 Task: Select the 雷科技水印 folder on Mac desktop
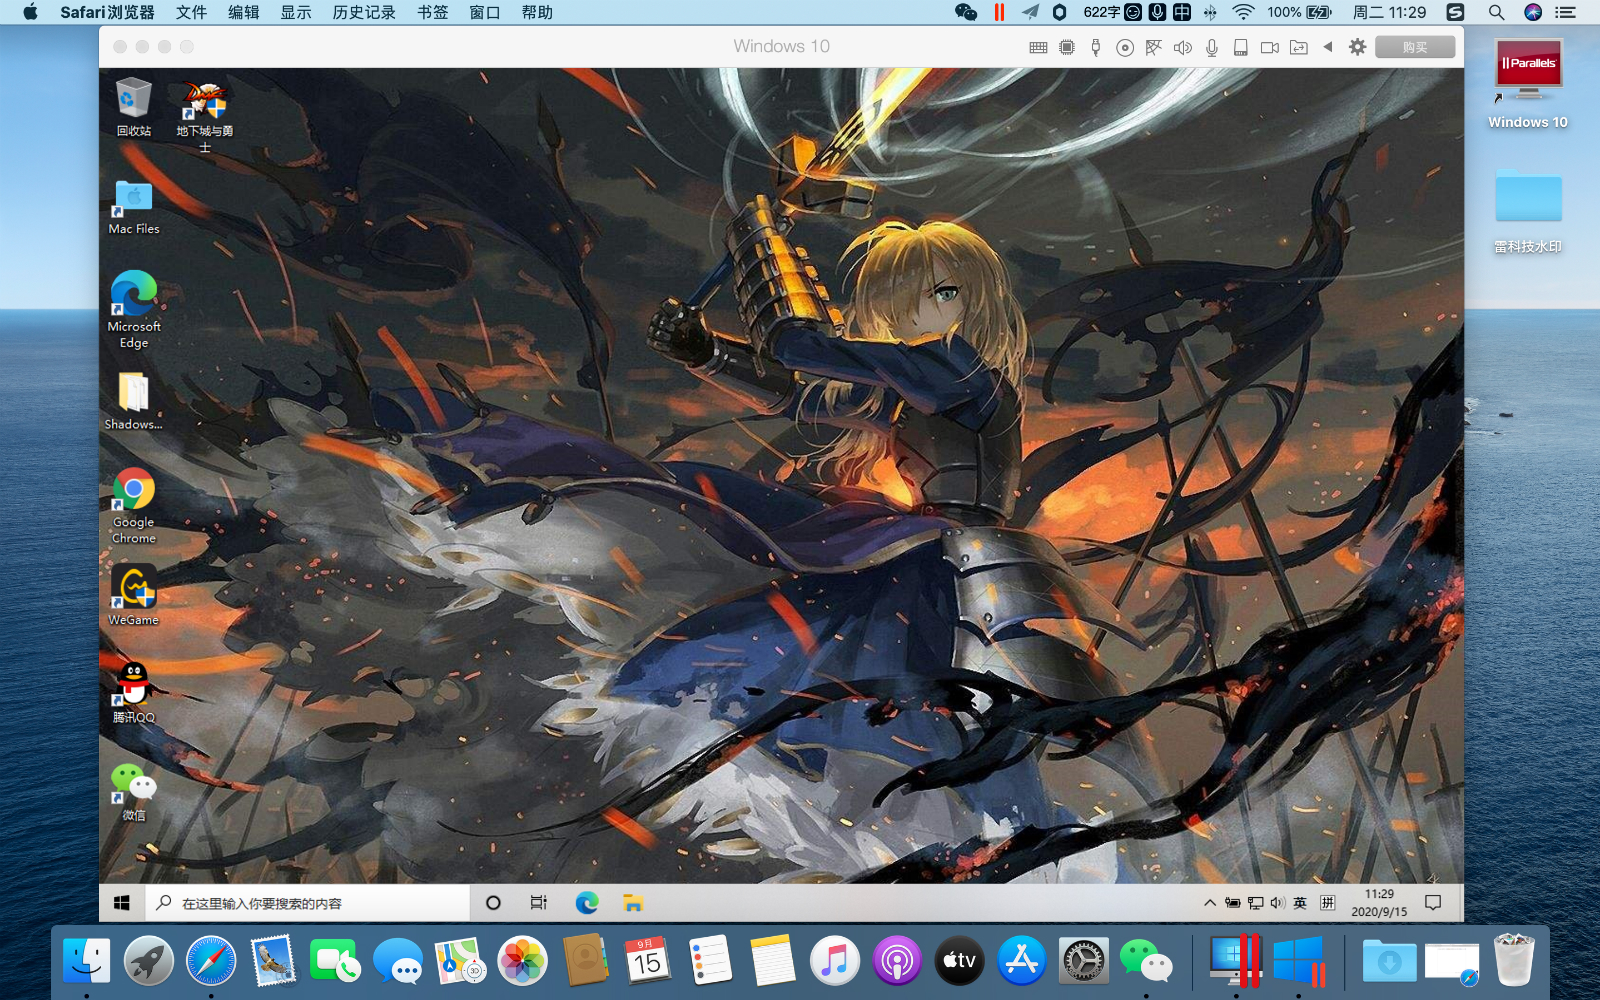[x=1528, y=211]
